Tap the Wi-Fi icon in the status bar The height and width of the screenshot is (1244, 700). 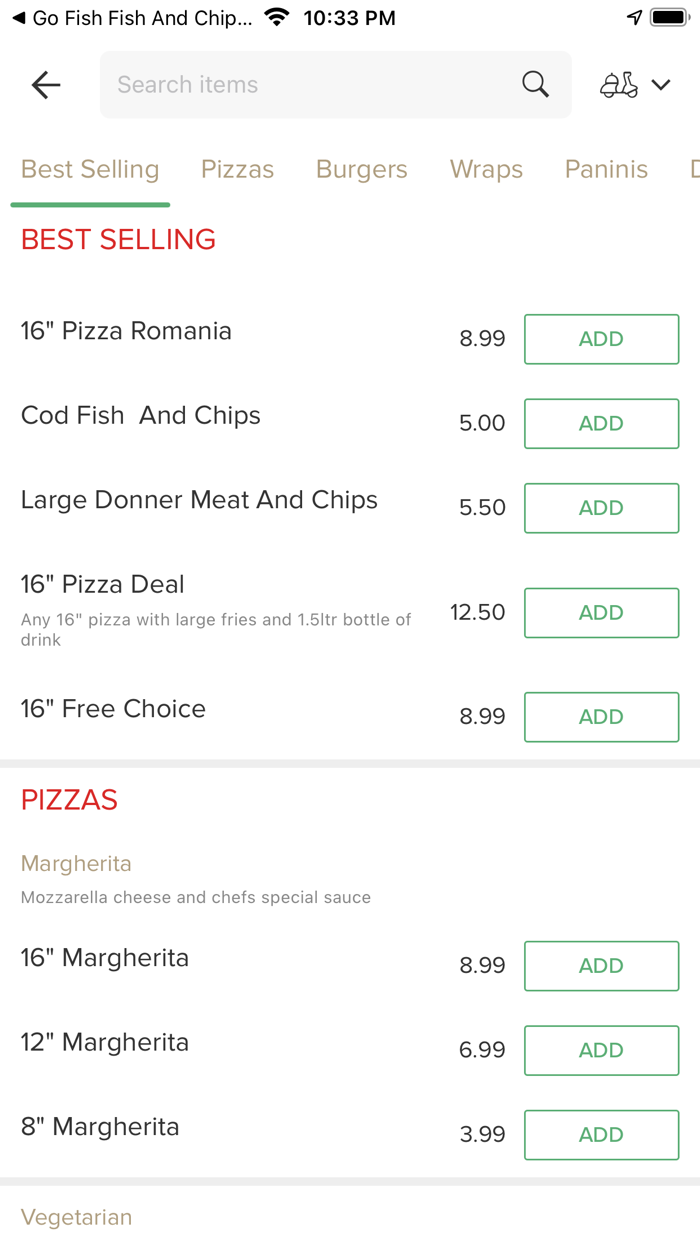[276, 16]
